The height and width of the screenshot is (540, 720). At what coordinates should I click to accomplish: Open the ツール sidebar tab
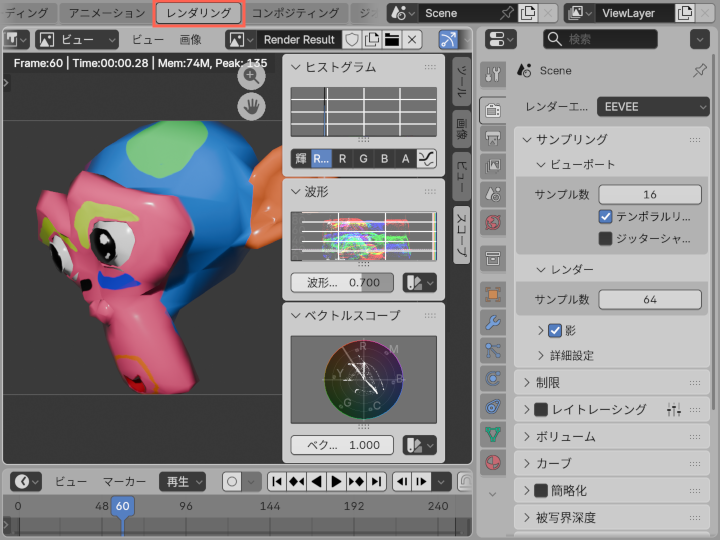461,82
